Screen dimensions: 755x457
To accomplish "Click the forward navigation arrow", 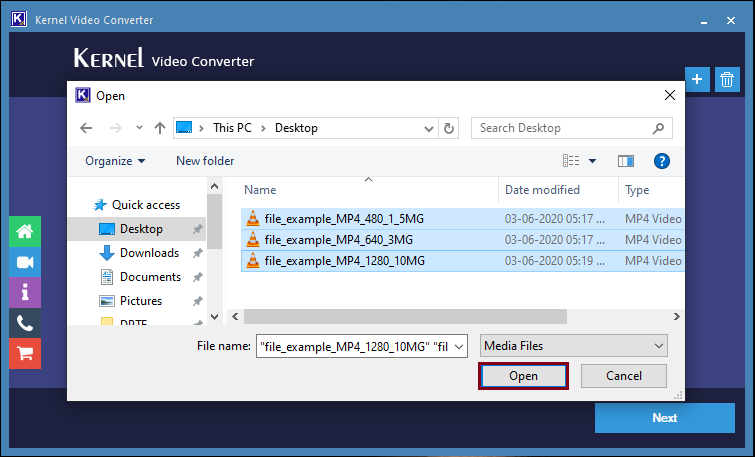I will [x=116, y=128].
